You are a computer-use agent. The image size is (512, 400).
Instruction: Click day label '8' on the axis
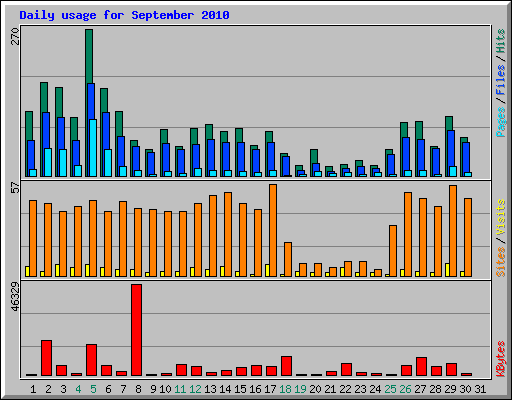click(x=138, y=389)
